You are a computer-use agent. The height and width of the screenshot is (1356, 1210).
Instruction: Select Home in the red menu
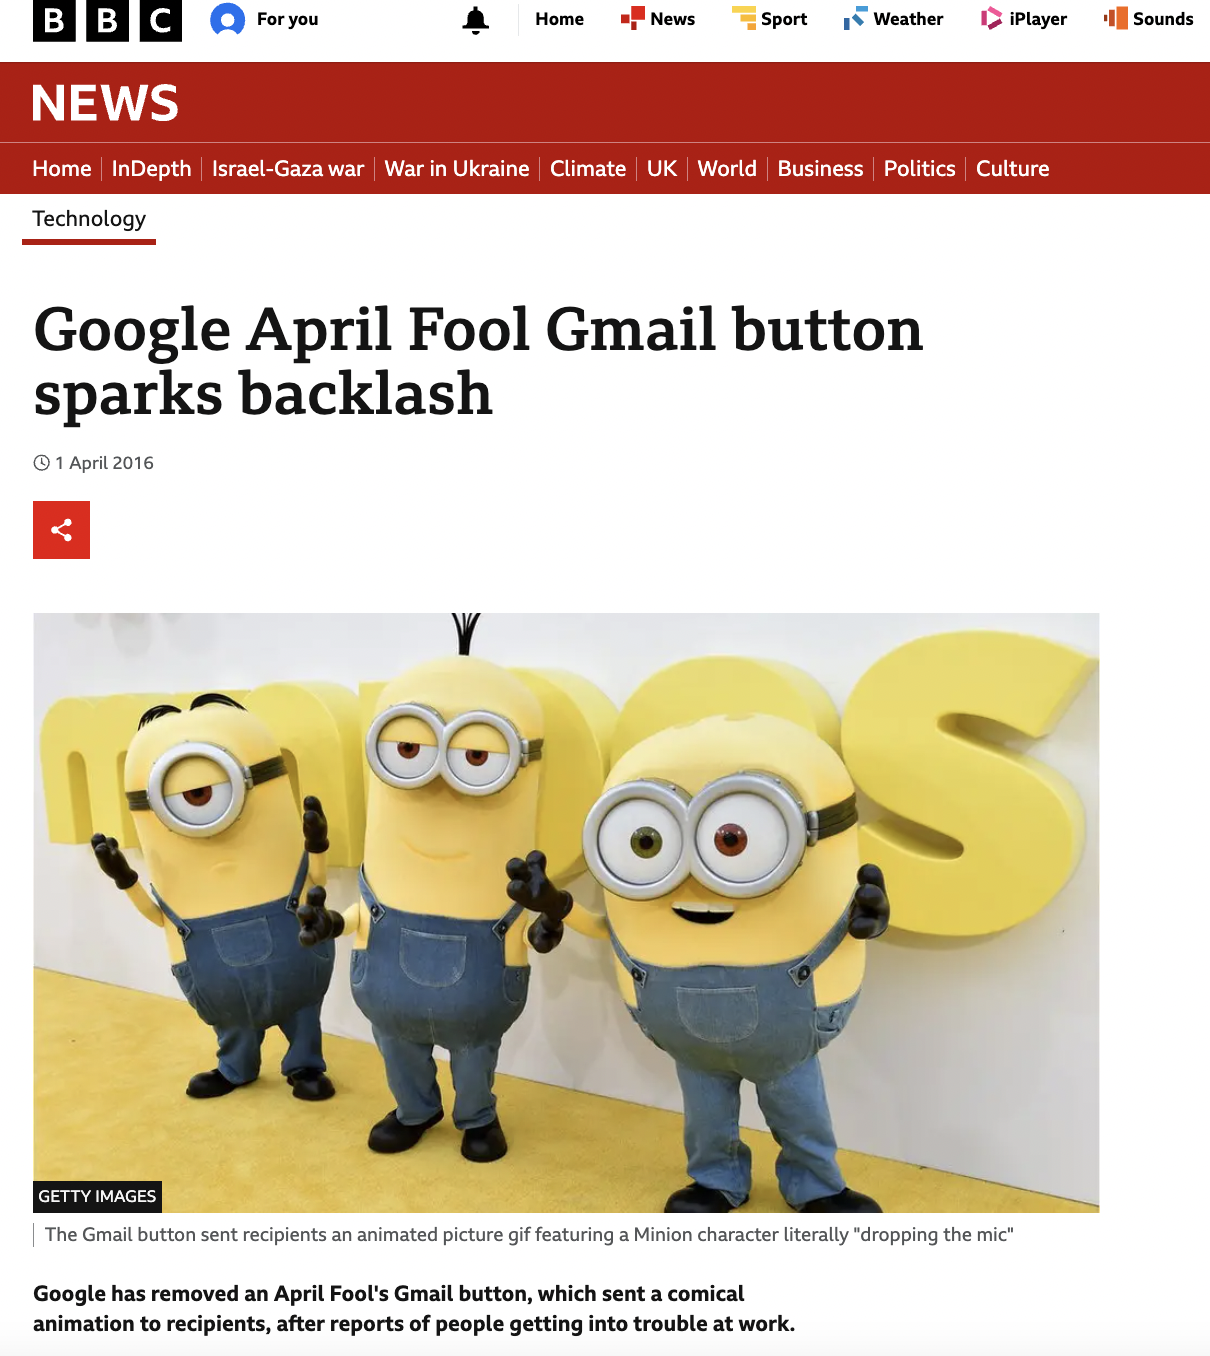pyautogui.click(x=62, y=168)
